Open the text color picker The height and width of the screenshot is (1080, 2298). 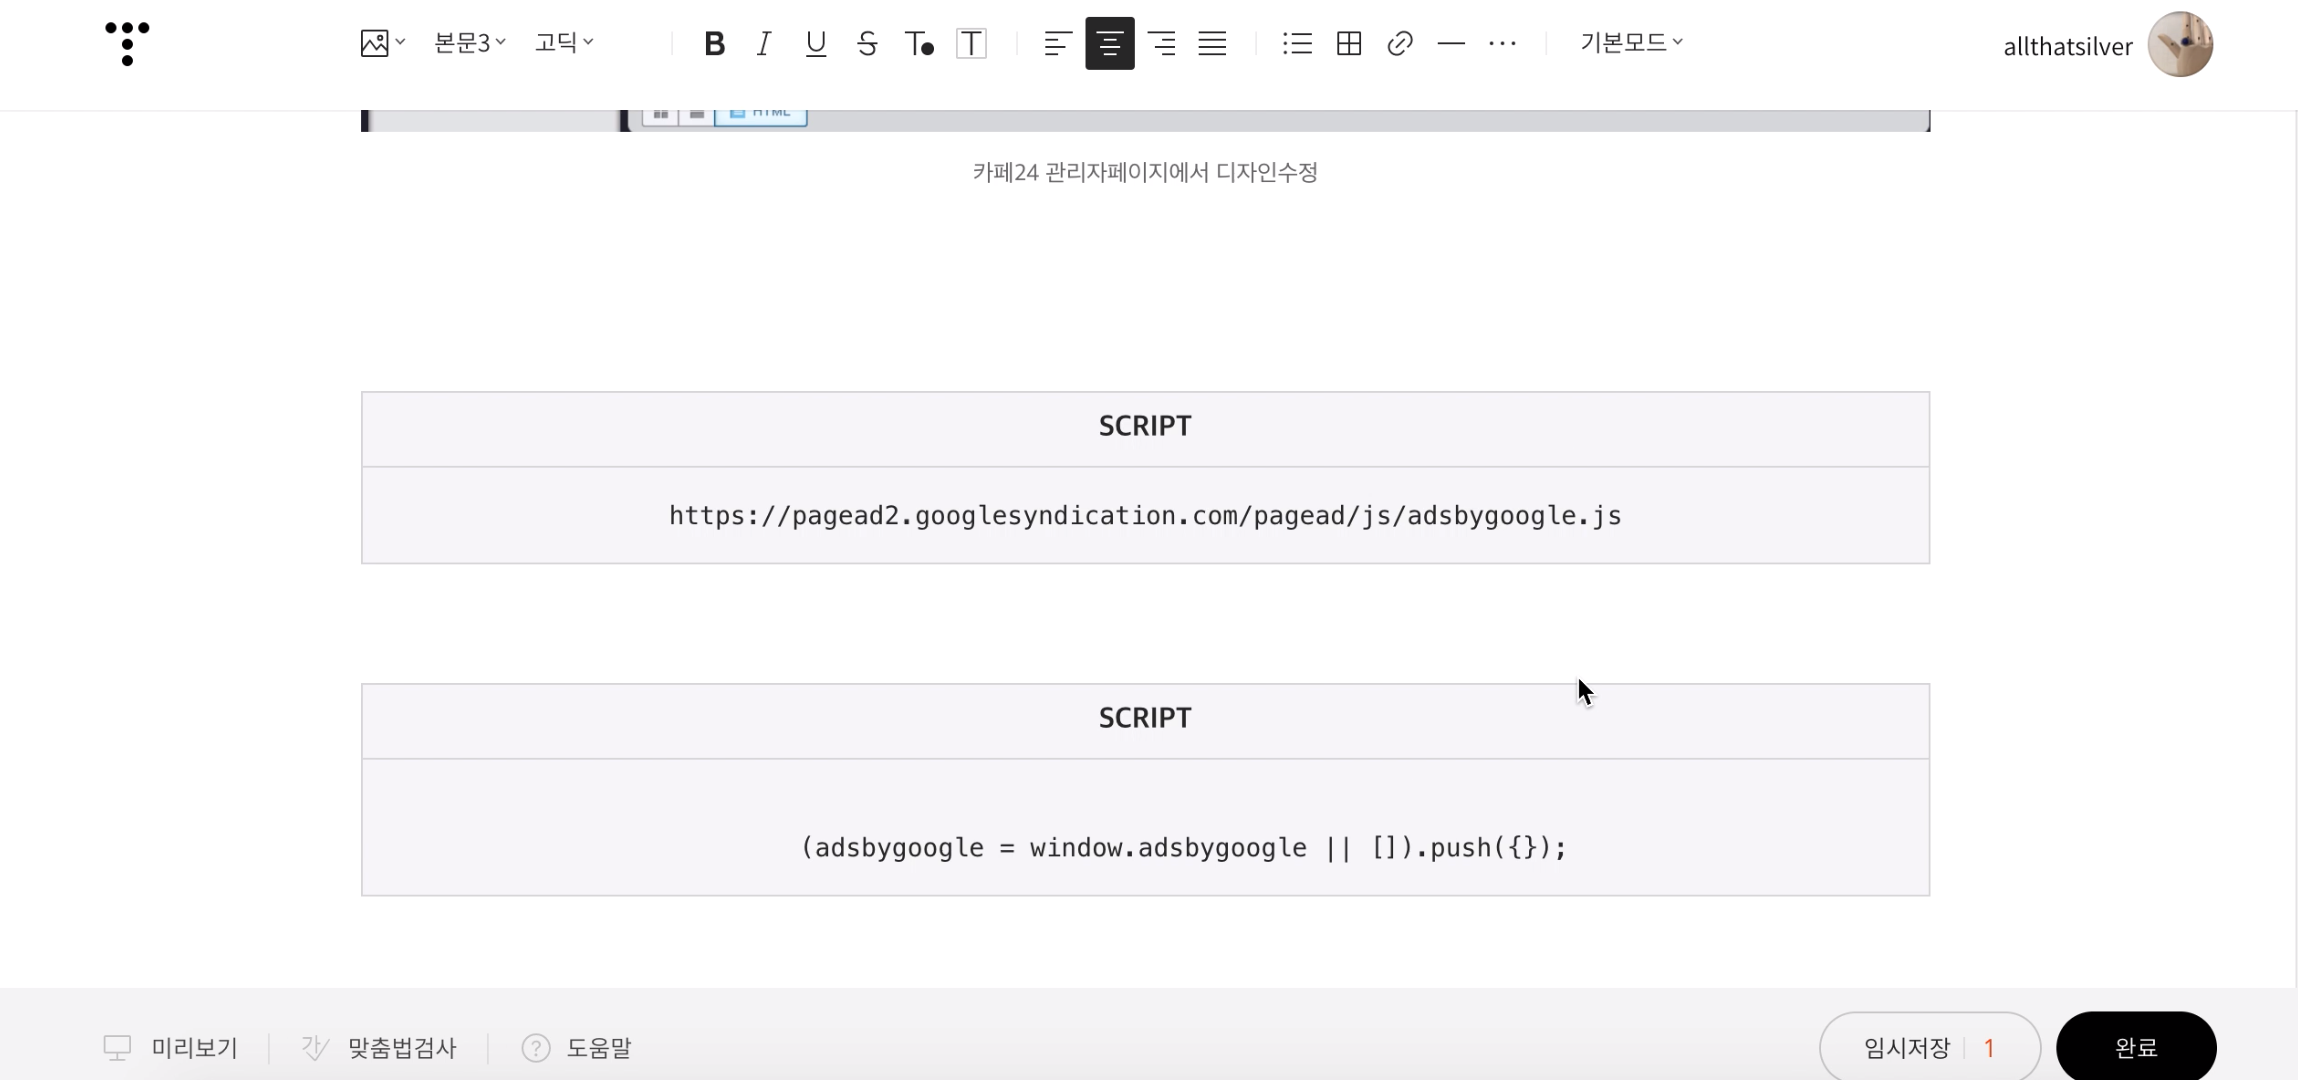point(918,43)
